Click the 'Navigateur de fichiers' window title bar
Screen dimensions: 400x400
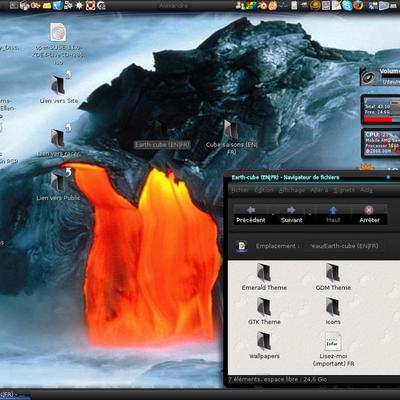(313, 177)
